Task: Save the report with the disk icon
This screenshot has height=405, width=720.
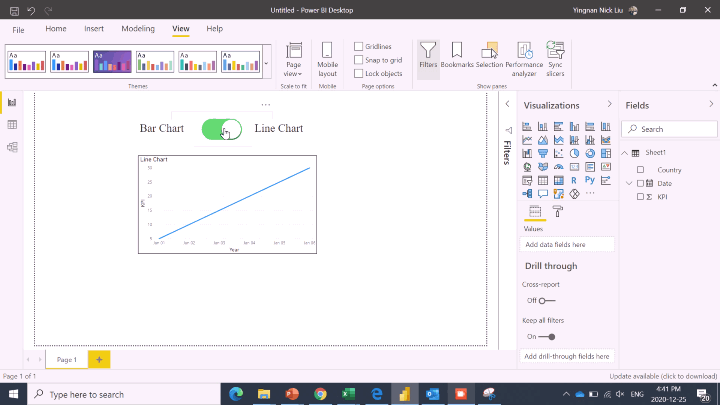Action: click(14, 11)
